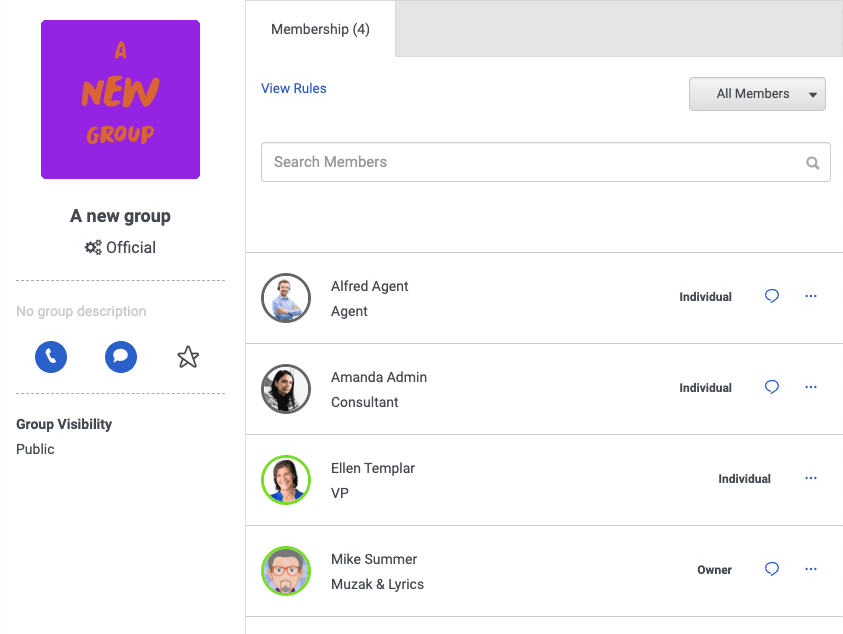Click the phone call icon below the group description
The width and height of the screenshot is (843, 634).
51,357
